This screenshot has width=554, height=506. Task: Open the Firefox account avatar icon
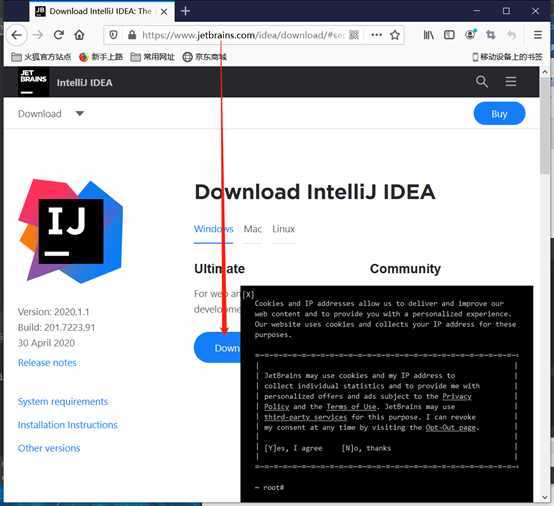click(x=470, y=35)
